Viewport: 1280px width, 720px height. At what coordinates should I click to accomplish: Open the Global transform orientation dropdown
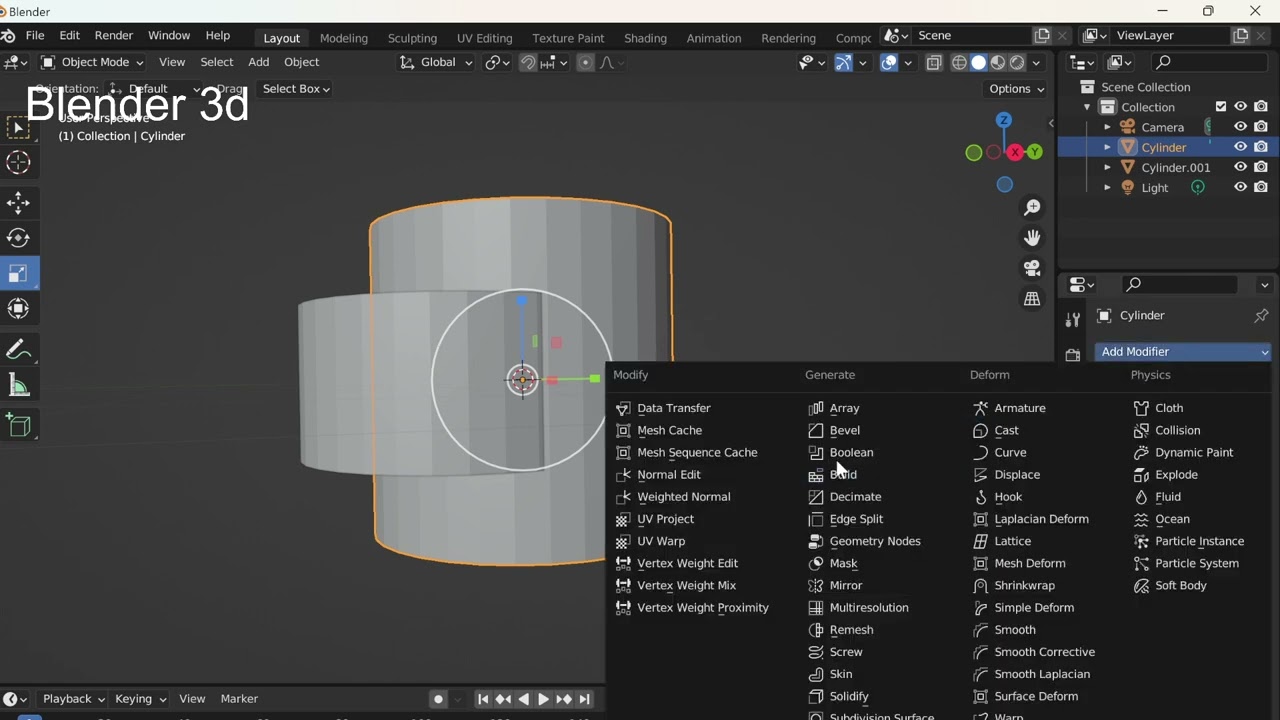(436, 62)
